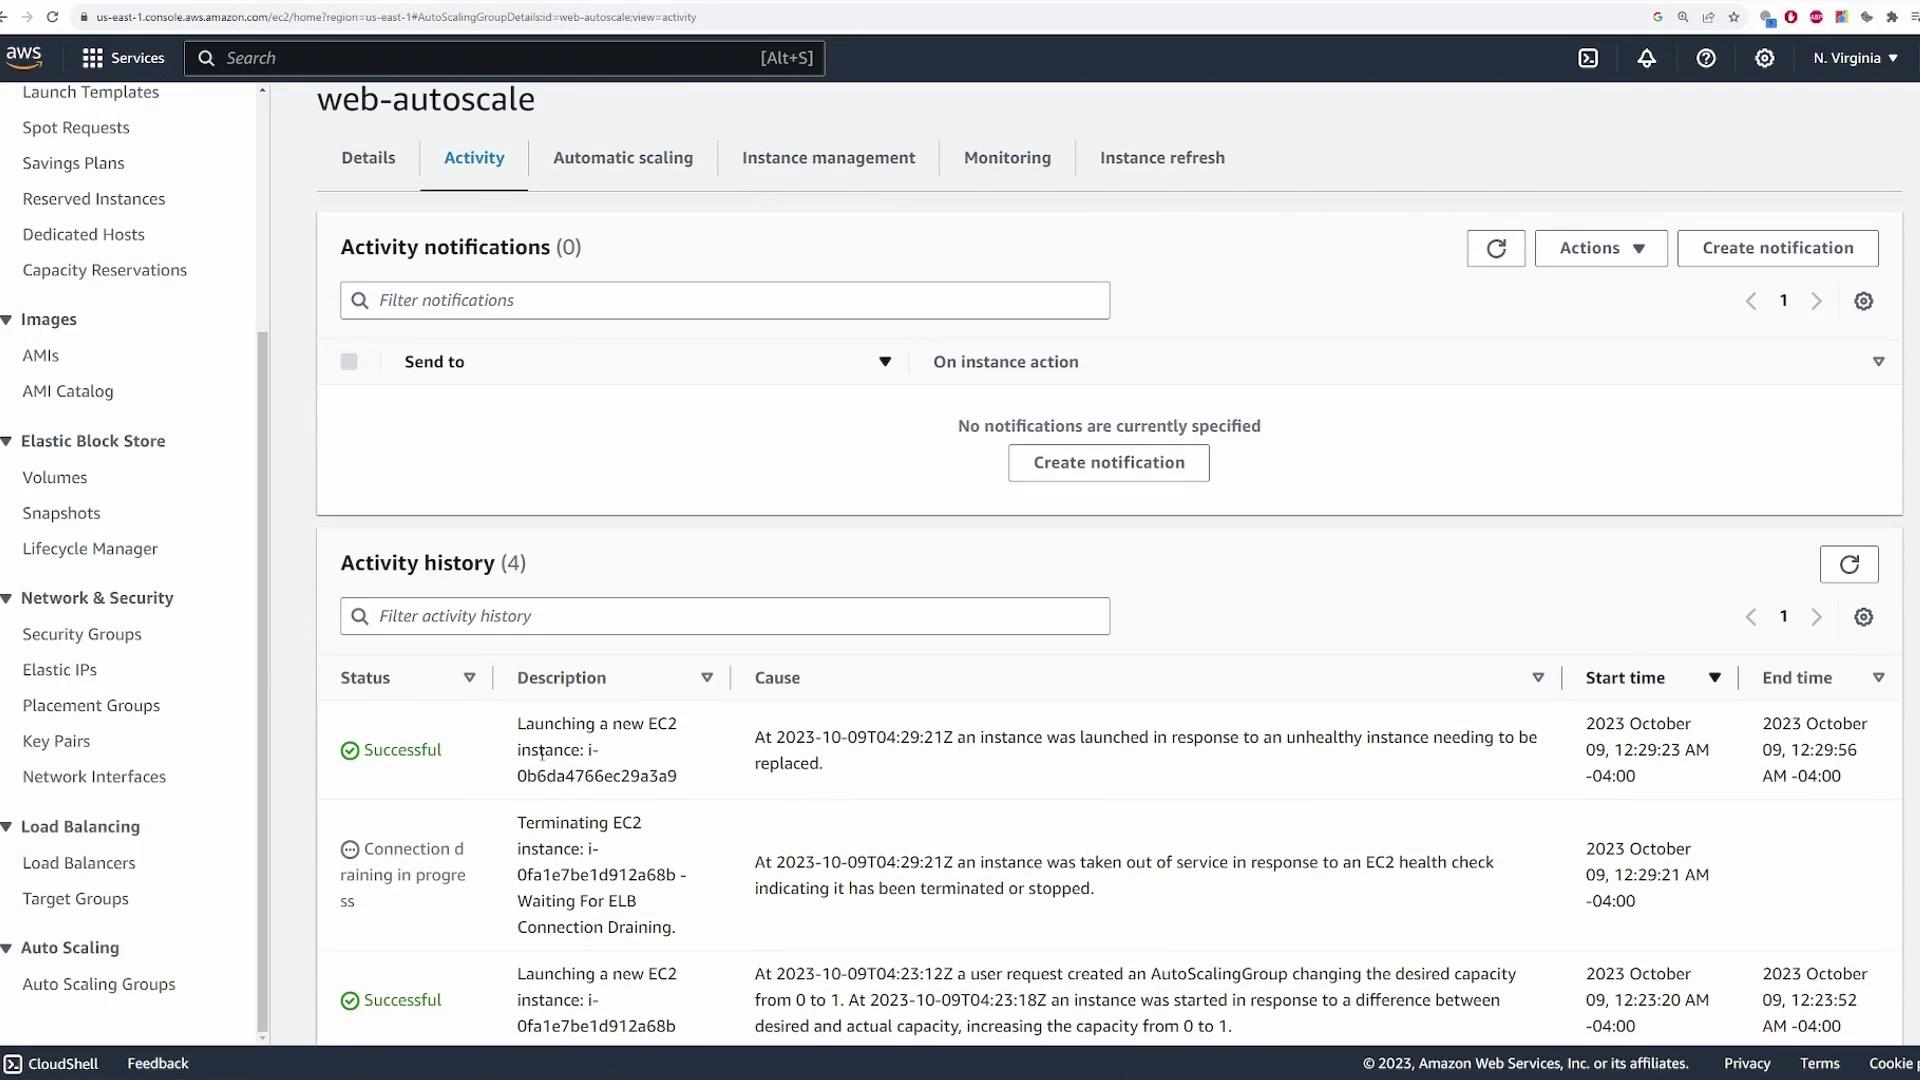Click the top Create notification button
This screenshot has width=1920, height=1080.
pos(1777,248)
